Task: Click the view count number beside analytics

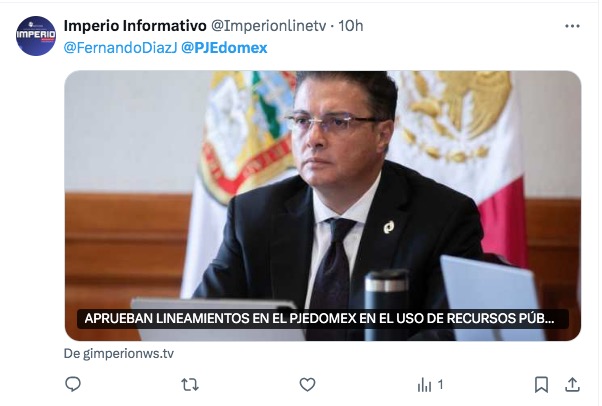Action: pyautogui.click(x=440, y=384)
